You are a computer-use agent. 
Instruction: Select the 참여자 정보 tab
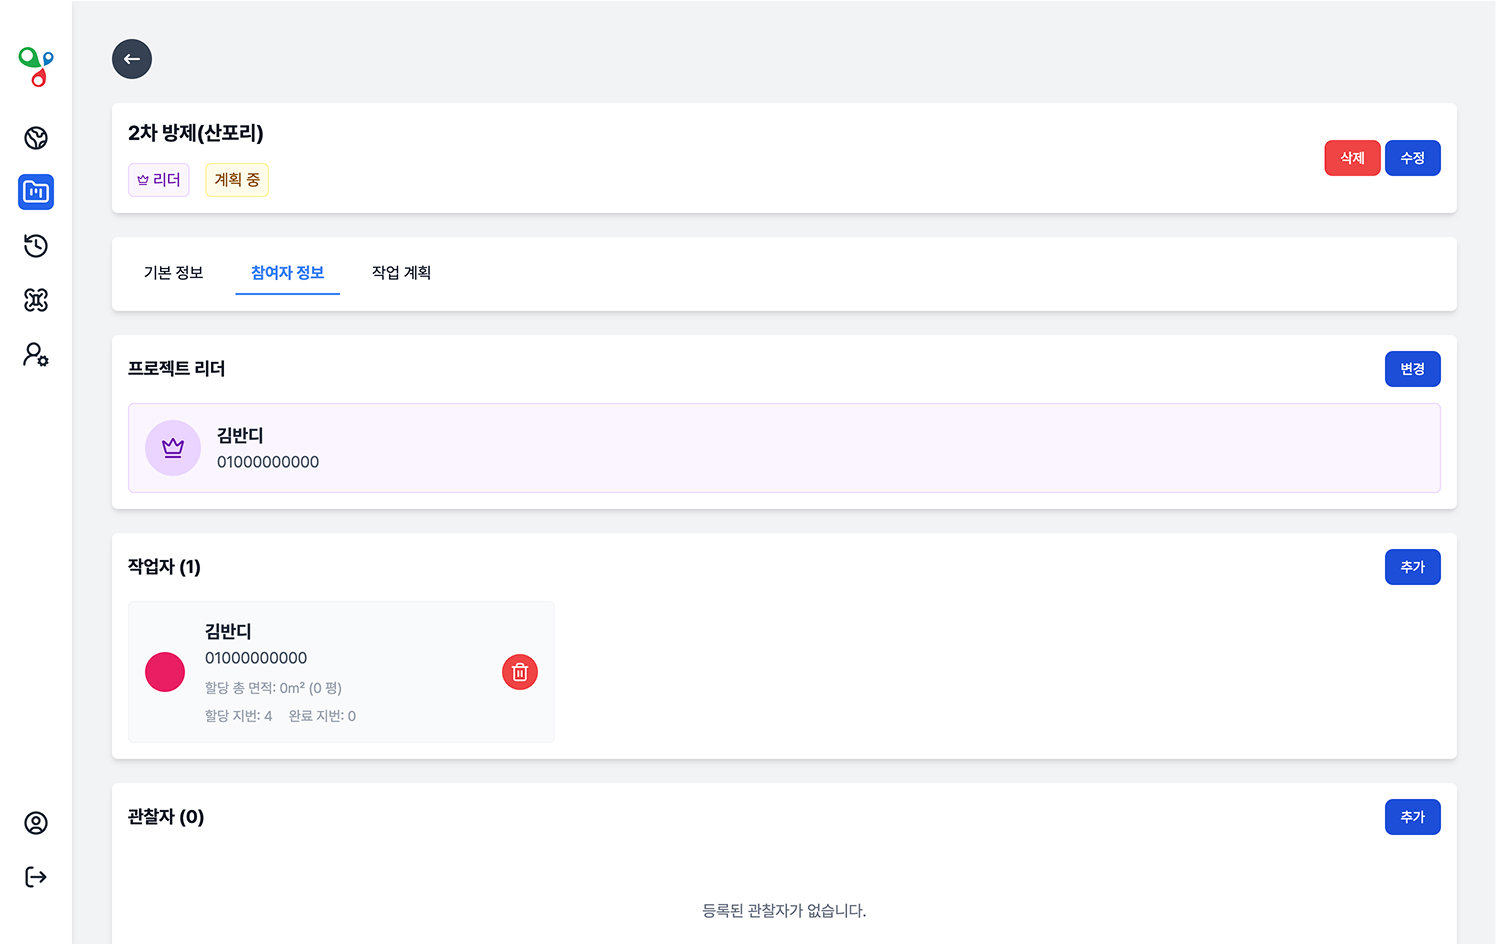(287, 273)
